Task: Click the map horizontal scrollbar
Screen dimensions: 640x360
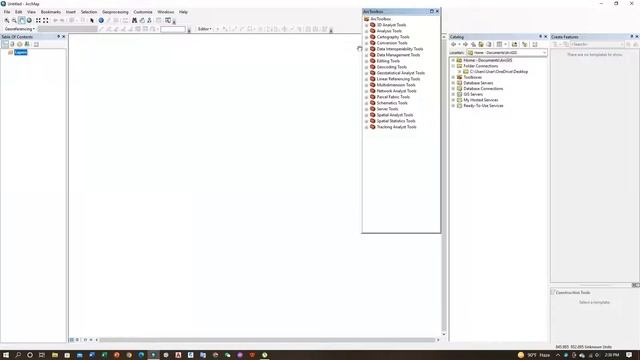Action: click(x=267, y=340)
